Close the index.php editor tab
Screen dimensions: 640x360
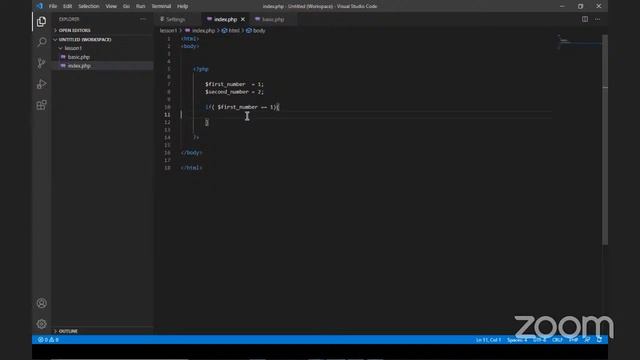tap(243, 19)
